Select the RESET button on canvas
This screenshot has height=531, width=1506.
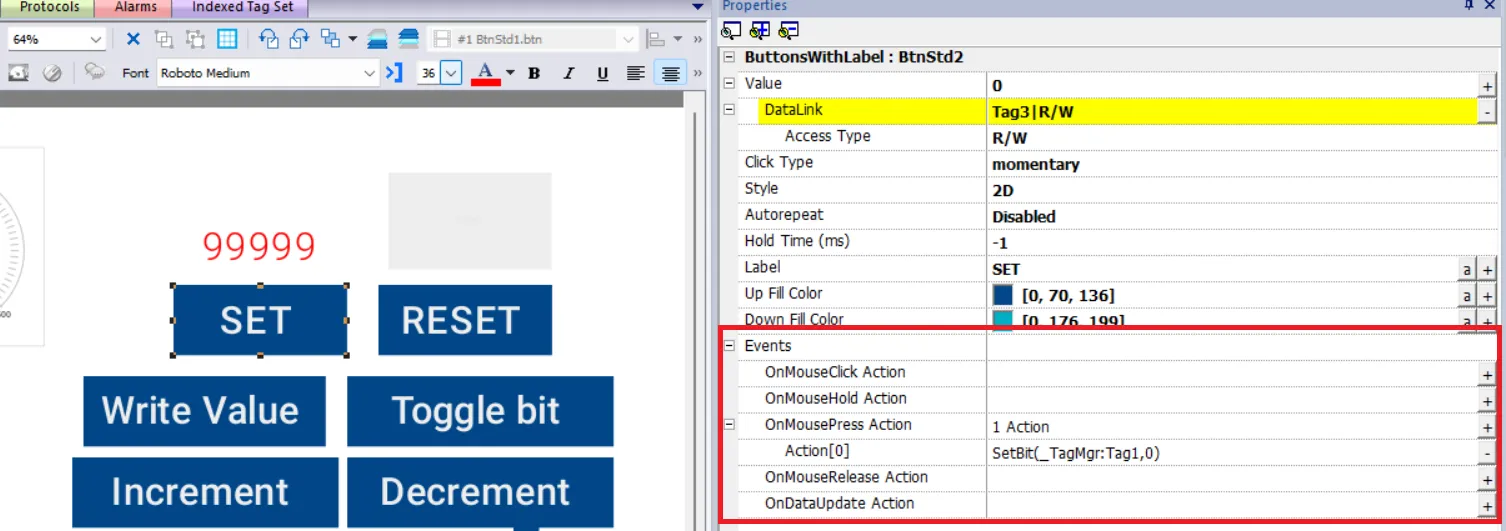465,320
